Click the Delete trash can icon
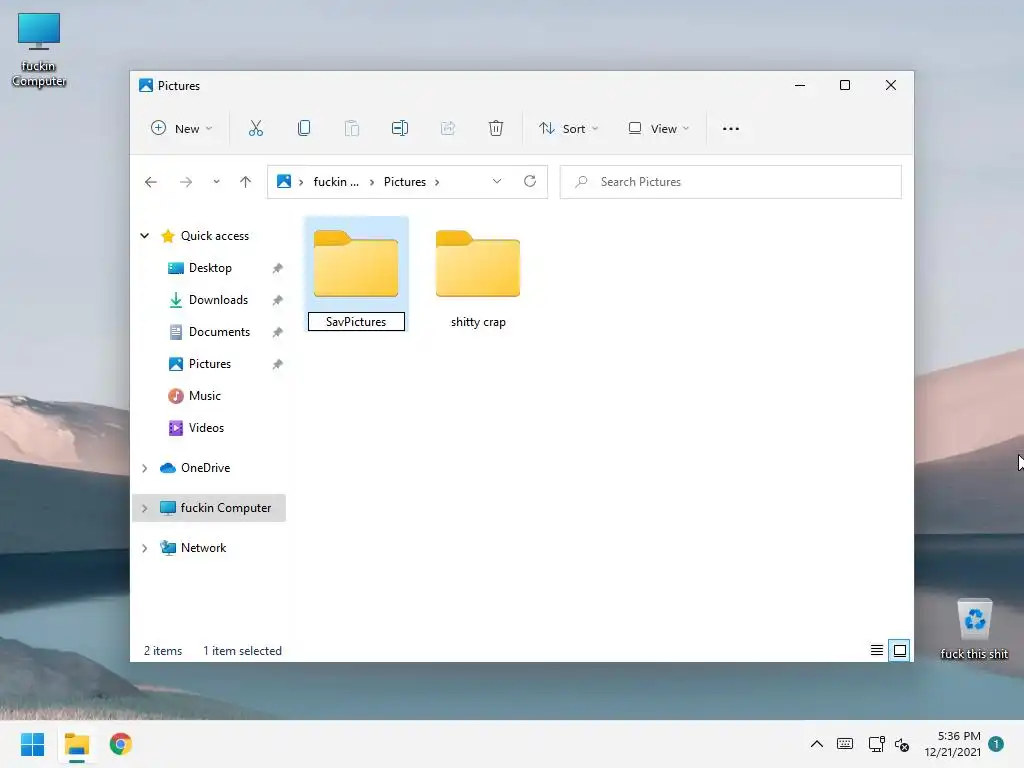Screen dimensions: 1024x768 pyautogui.click(x=496, y=128)
